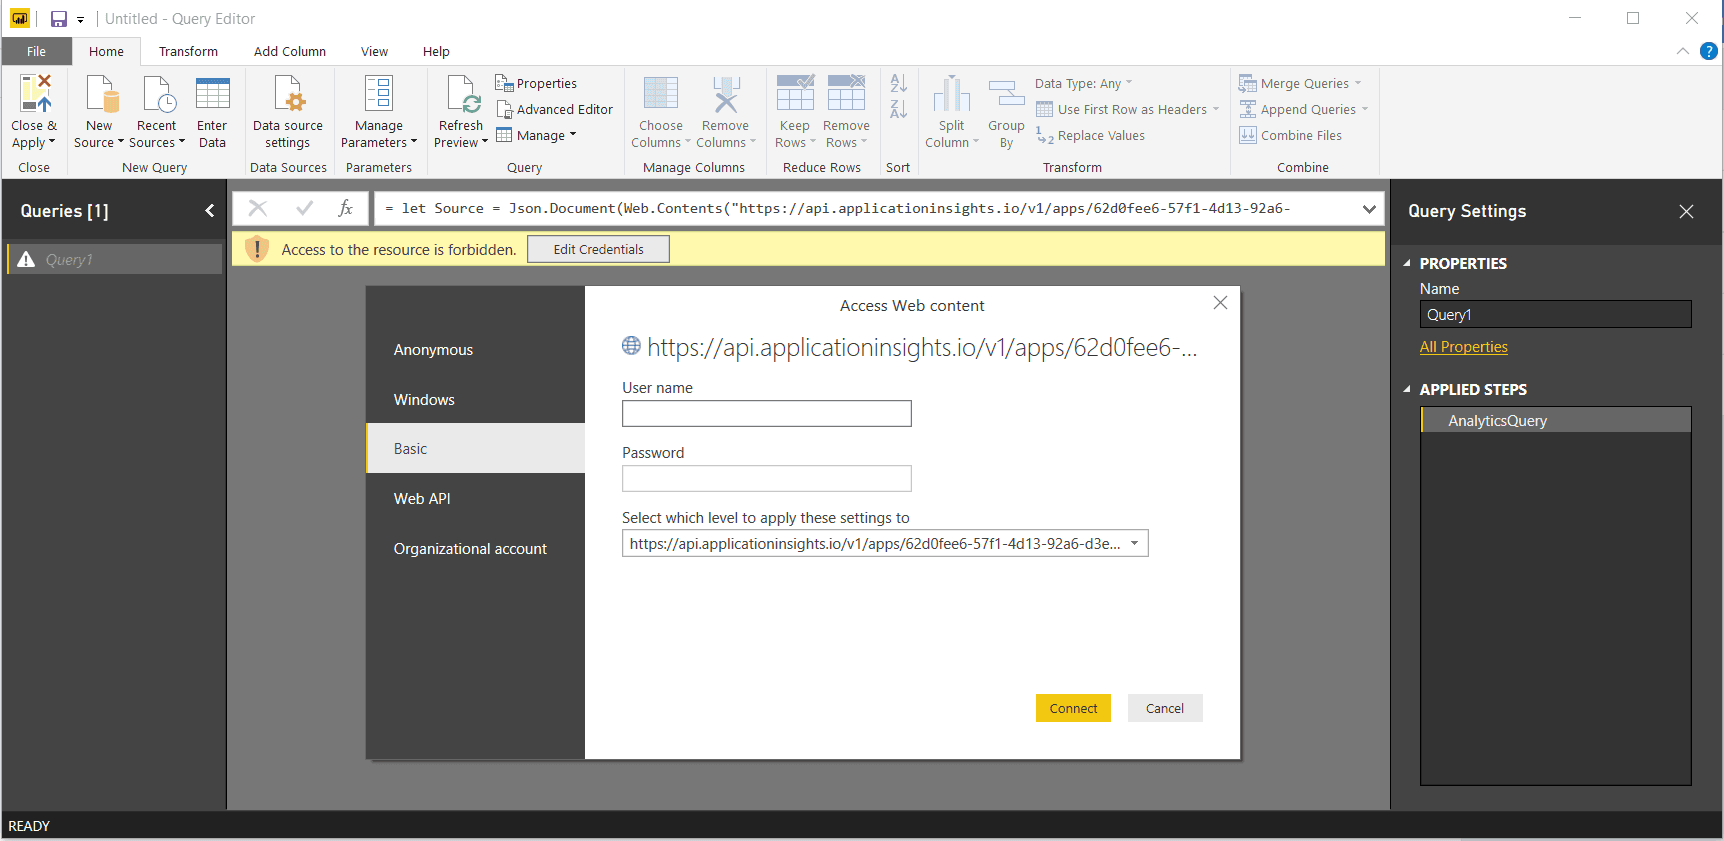
Task: Open Quick Access Toolbar customize arrow
Action: point(81,20)
